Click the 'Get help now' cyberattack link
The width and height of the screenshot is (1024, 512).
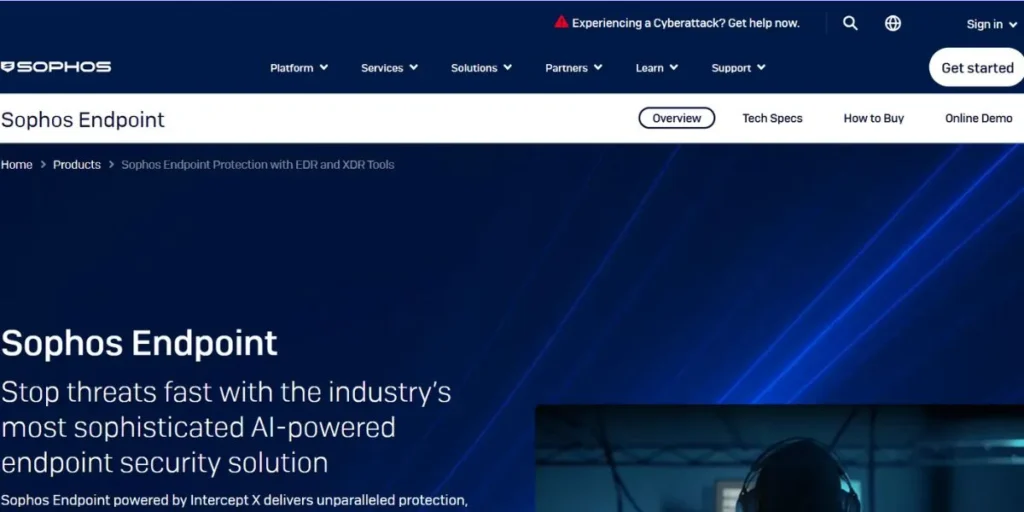point(764,23)
